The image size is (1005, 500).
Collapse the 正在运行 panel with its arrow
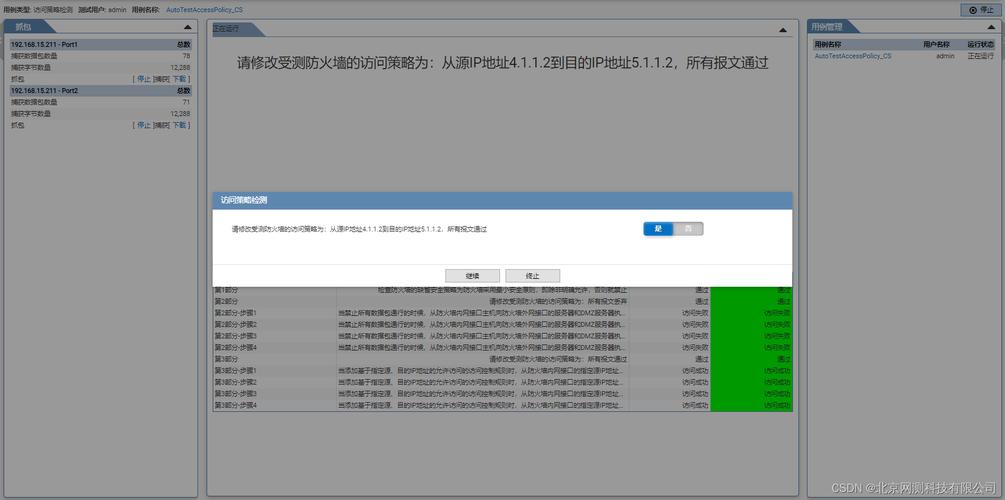point(783,29)
